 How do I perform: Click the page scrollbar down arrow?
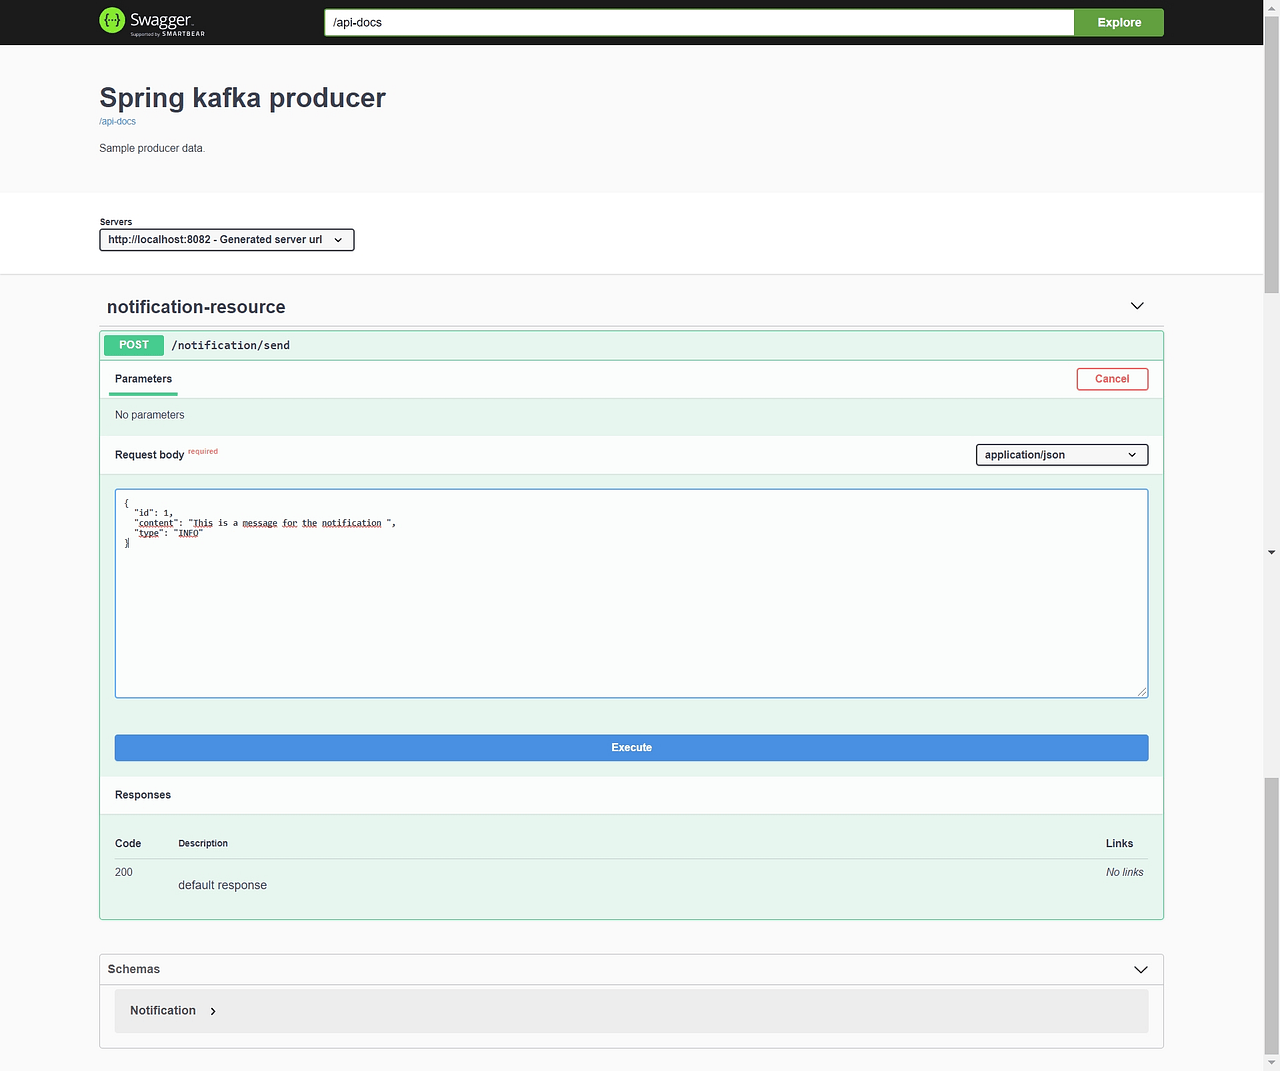pyautogui.click(x=1272, y=1062)
